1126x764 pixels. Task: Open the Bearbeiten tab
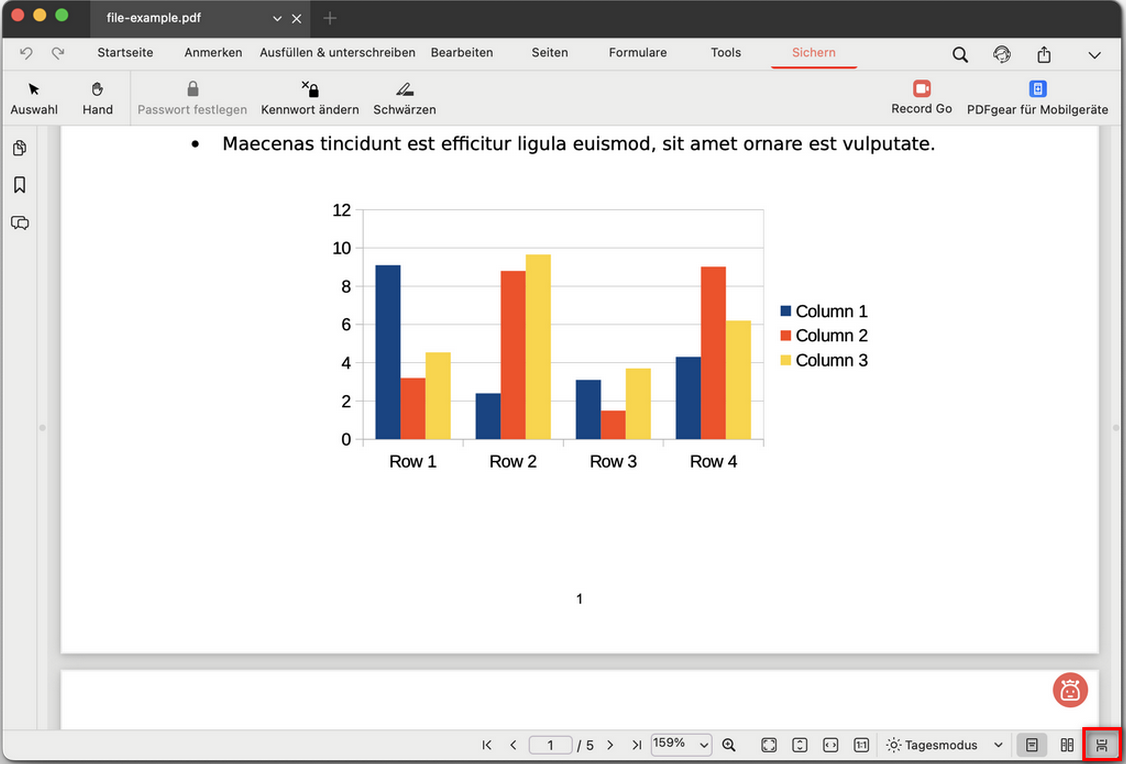coord(461,52)
